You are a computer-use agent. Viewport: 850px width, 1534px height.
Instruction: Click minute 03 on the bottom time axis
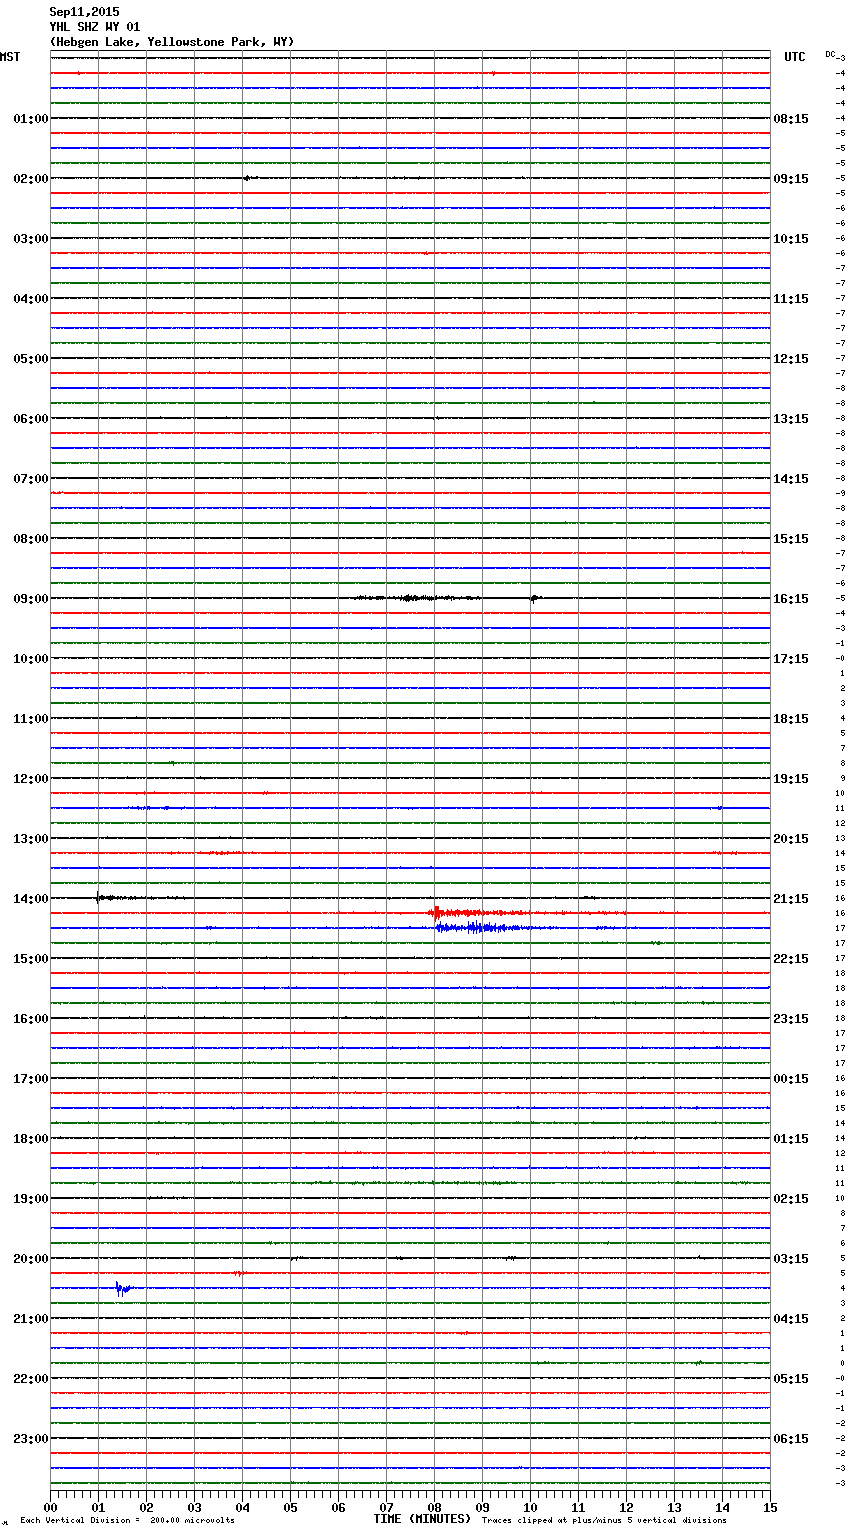pos(194,1507)
